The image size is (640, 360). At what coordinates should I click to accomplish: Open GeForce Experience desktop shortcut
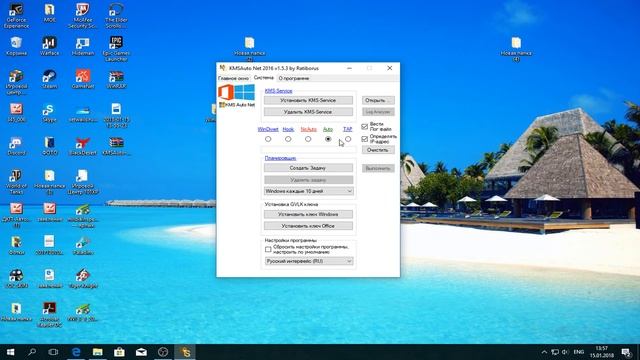pyautogui.click(x=16, y=16)
